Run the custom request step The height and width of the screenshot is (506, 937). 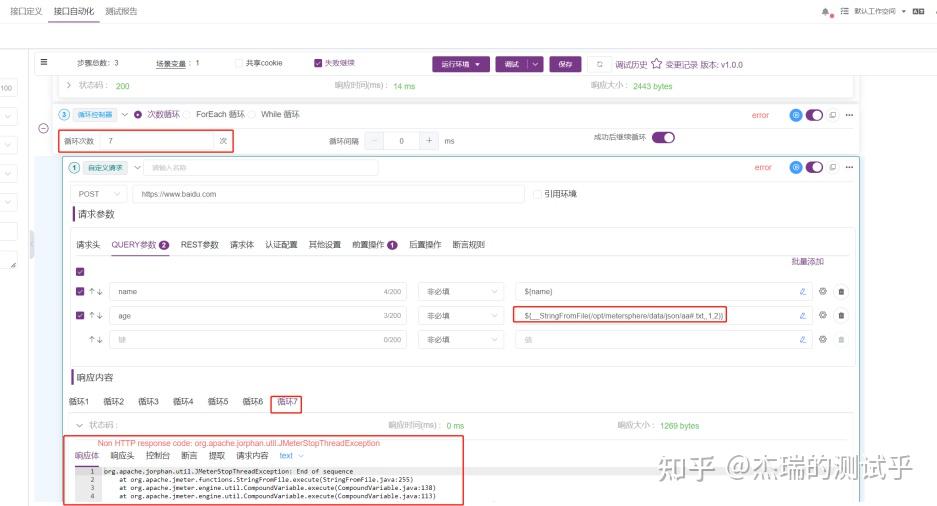tap(795, 167)
